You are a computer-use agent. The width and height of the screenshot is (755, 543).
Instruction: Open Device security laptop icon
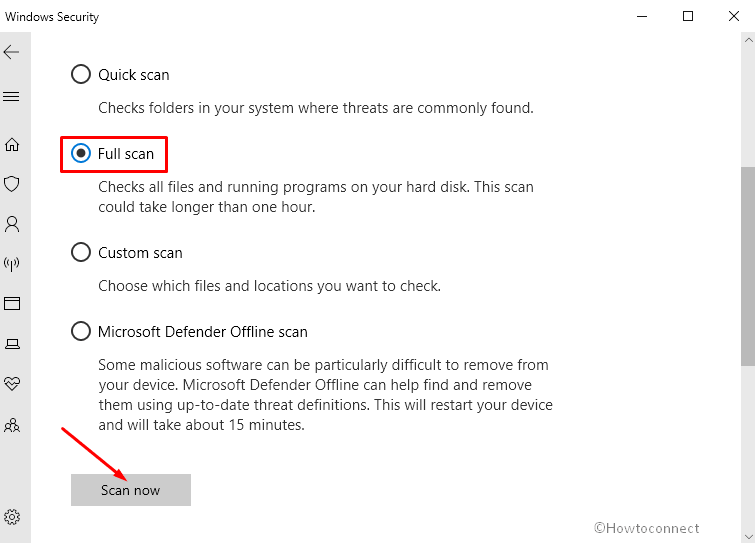click(12, 344)
